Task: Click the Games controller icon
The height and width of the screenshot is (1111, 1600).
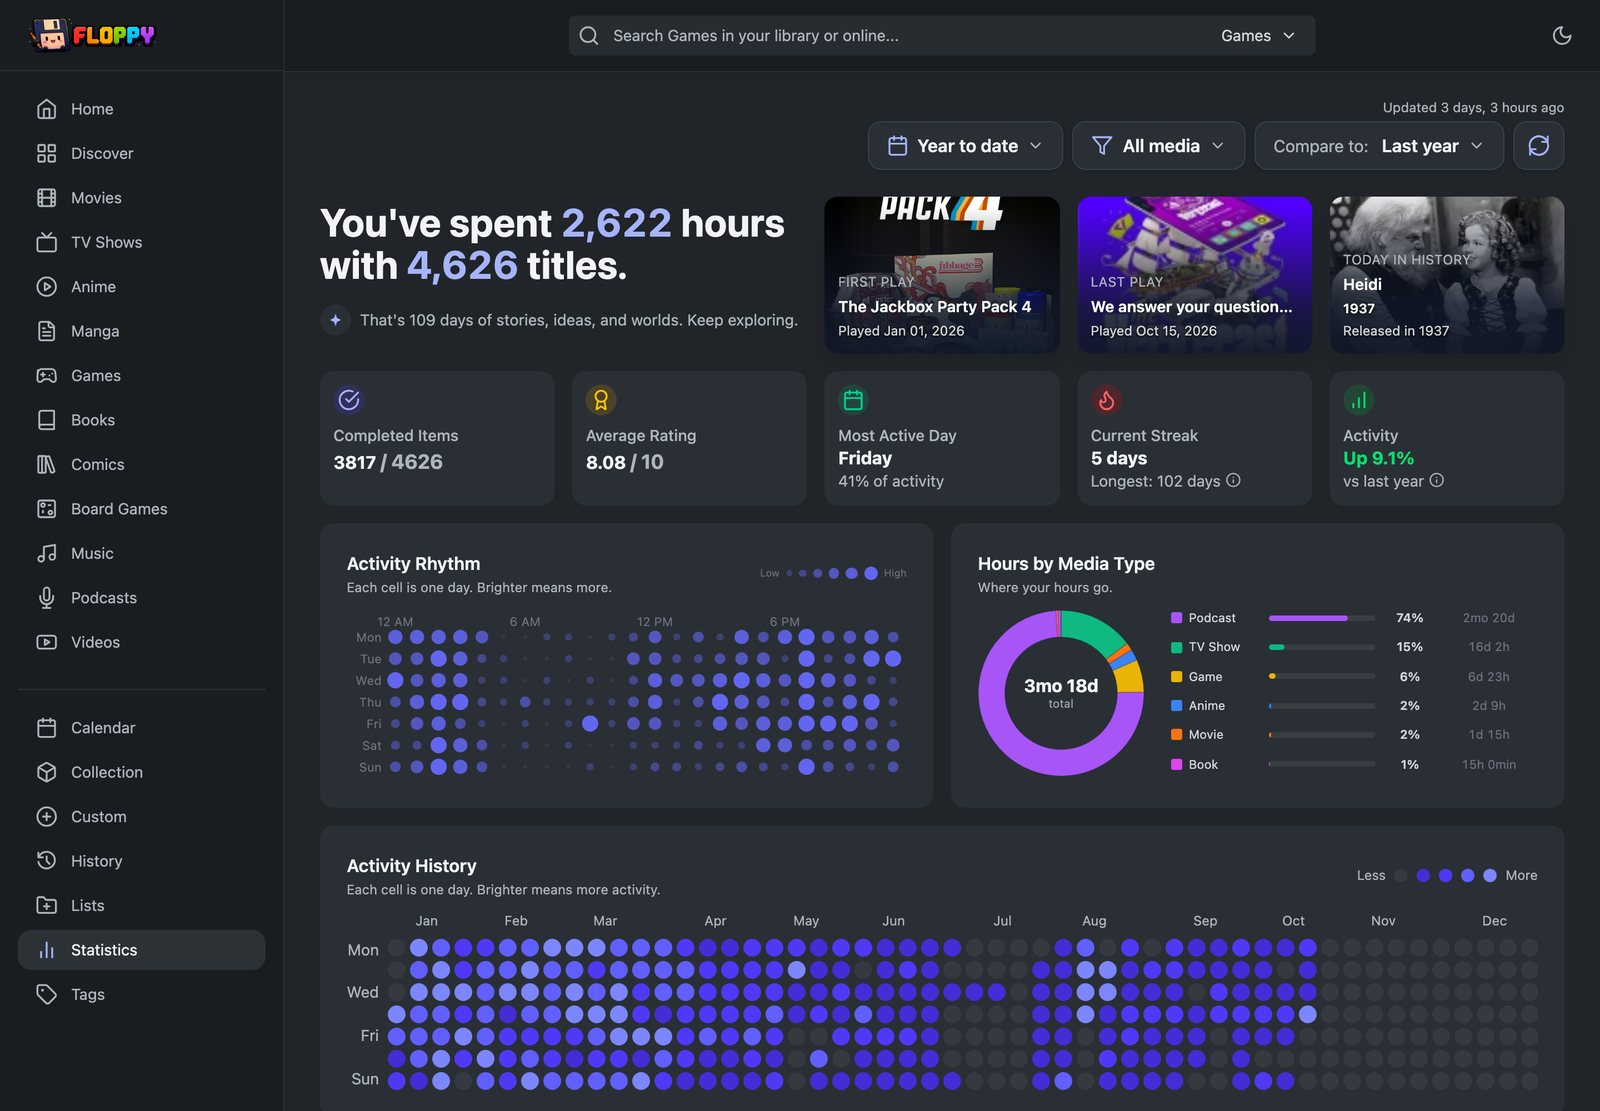Action: tap(47, 376)
